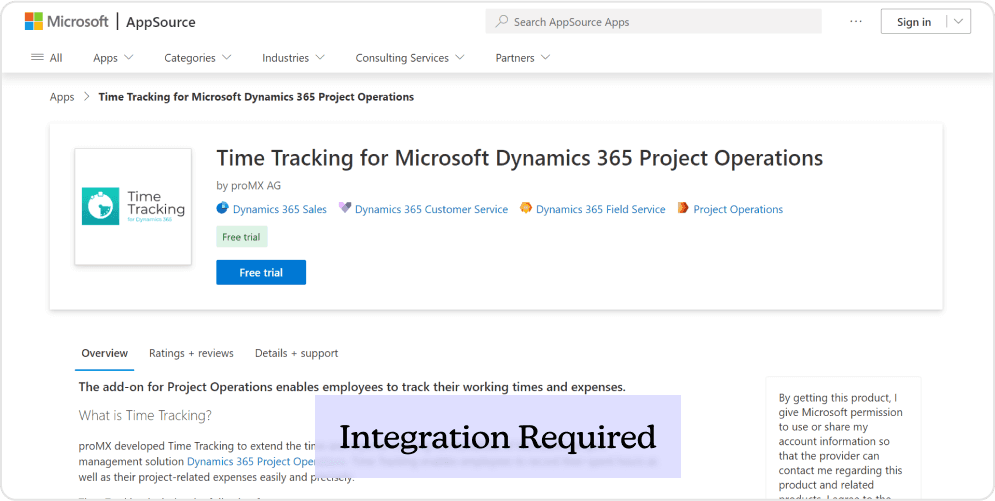Click the Dynamics 365 Sales icon
This screenshot has height=501, width=995.
pos(222,208)
